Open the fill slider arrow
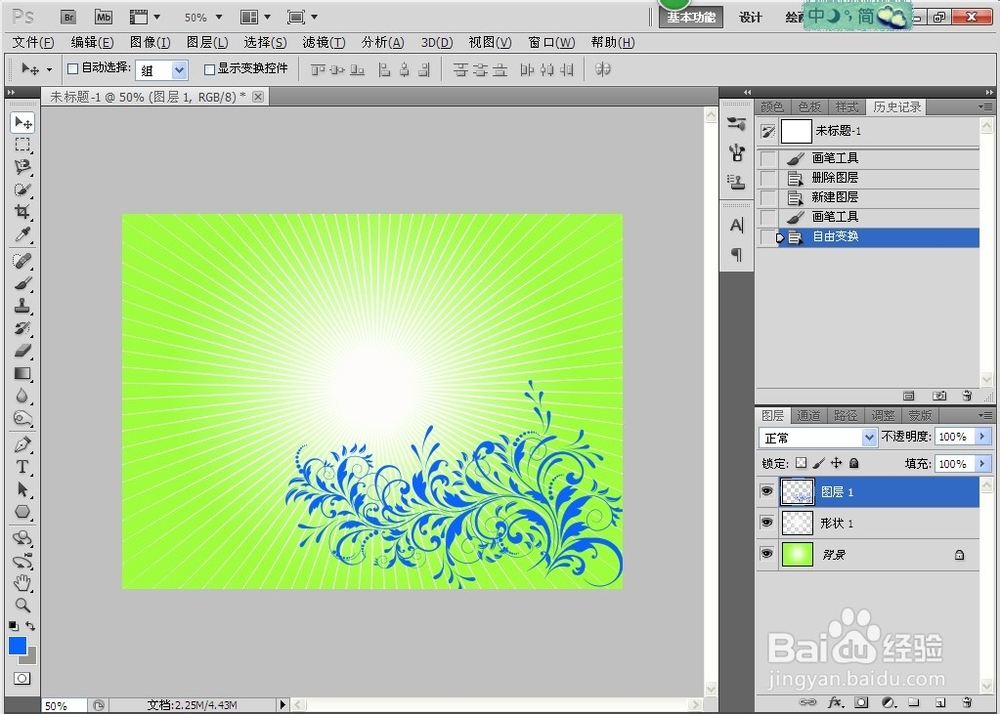Screen dimensions: 1000x714 pyautogui.click(x=983, y=463)
